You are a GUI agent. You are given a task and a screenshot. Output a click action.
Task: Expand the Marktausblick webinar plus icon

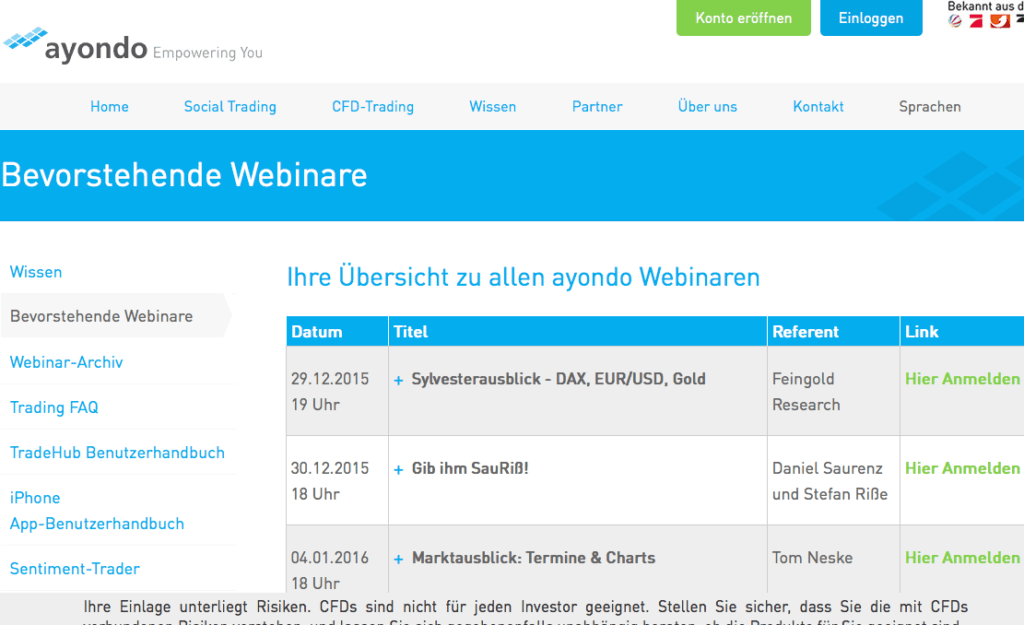coord(398,559)
